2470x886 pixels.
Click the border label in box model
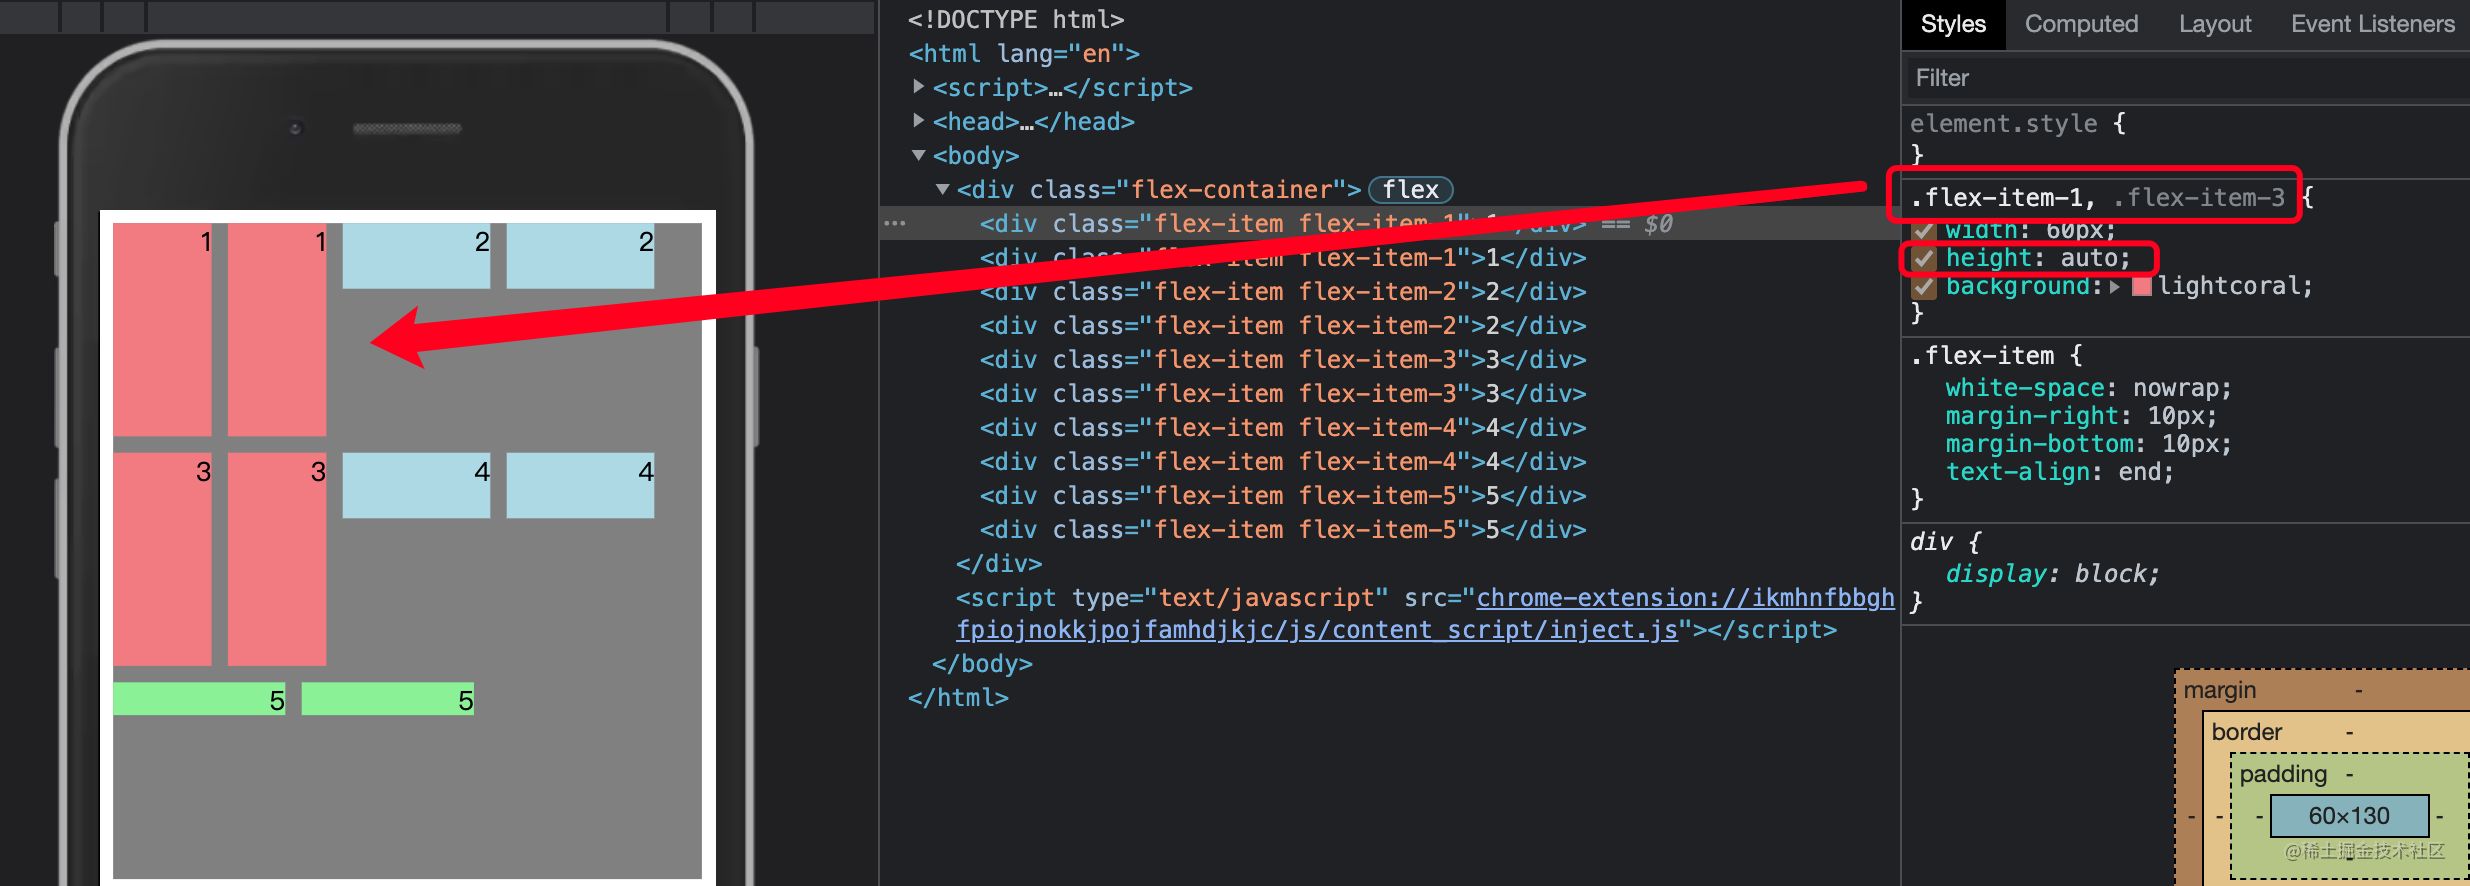tap(2247, 732)
